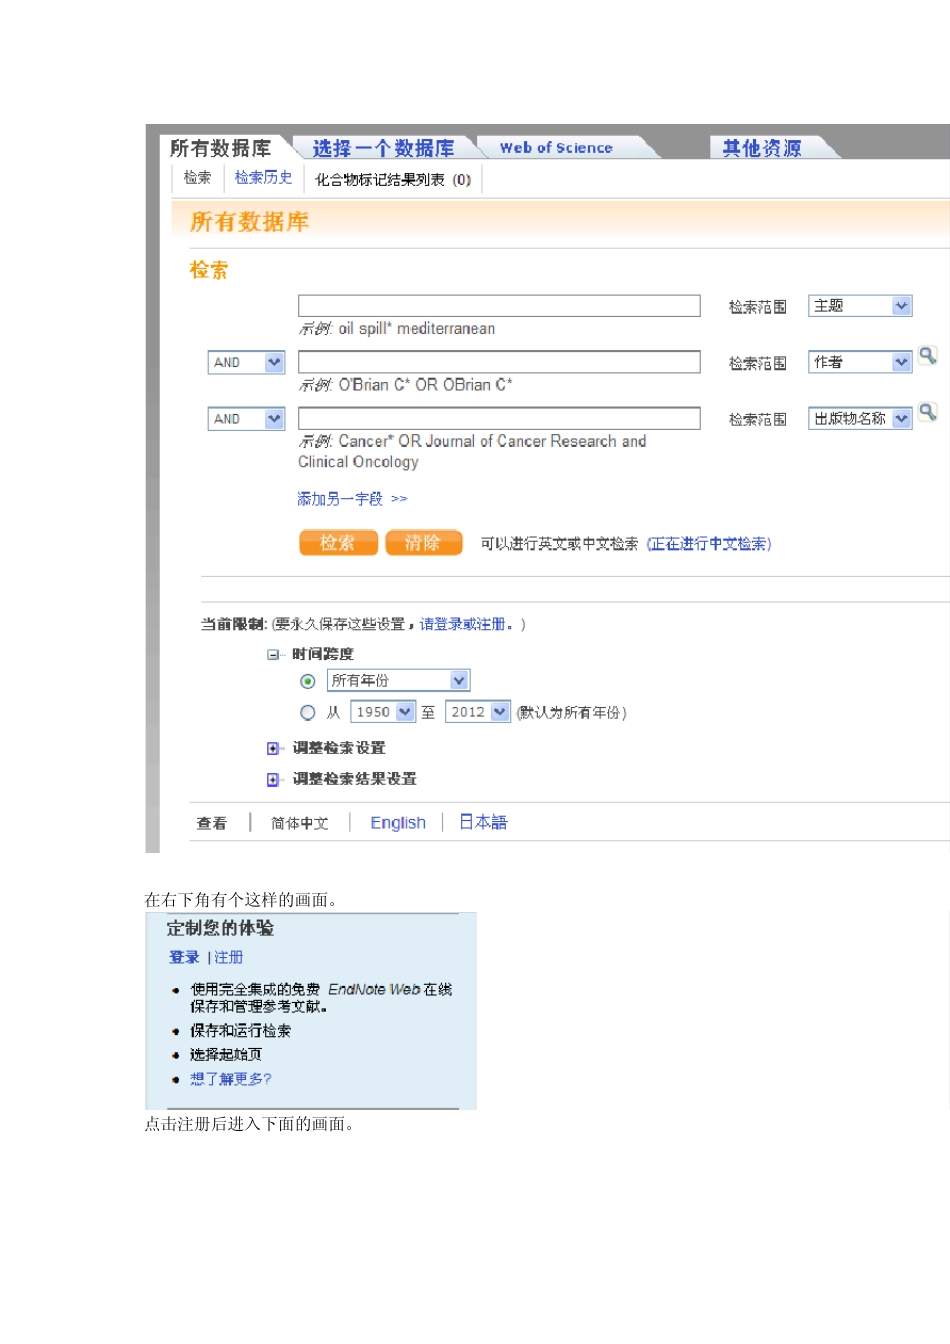
Task: Click 添加另一字段 link
Action: [x=352, y=499]
